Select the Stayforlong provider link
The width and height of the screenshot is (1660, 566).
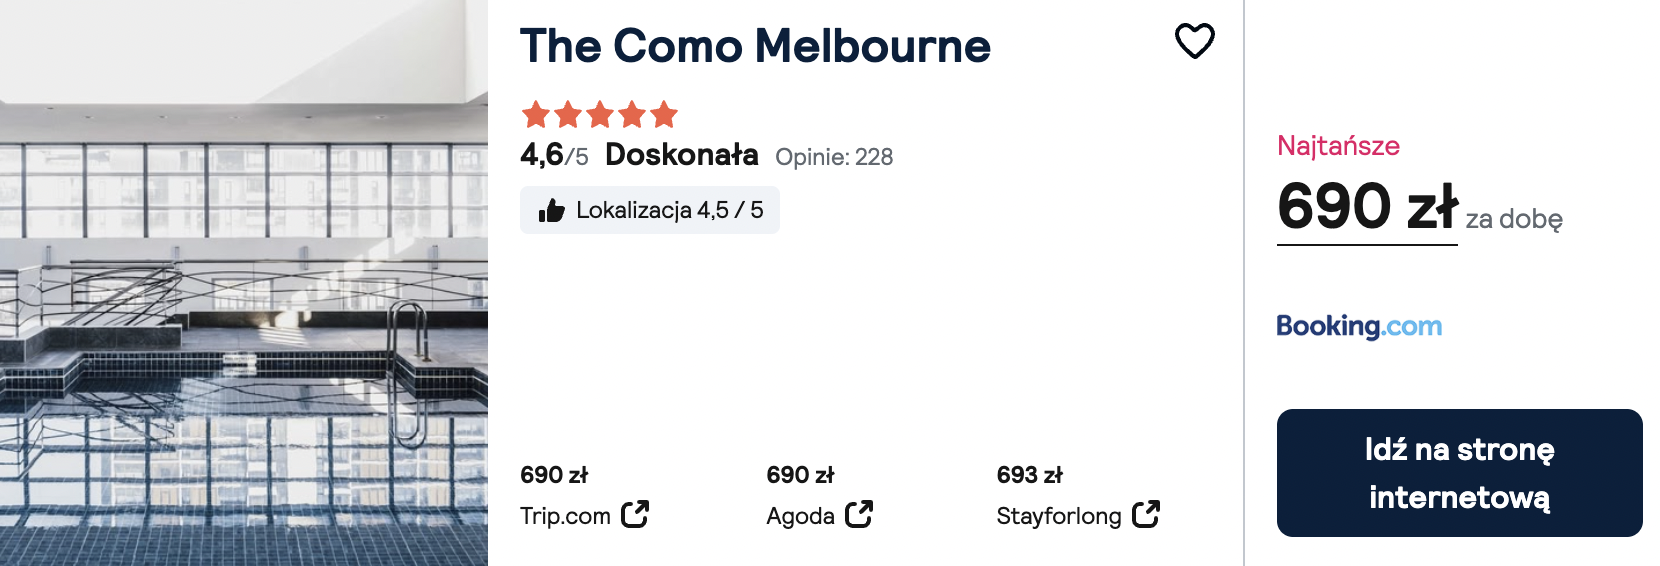[1078, 516]
